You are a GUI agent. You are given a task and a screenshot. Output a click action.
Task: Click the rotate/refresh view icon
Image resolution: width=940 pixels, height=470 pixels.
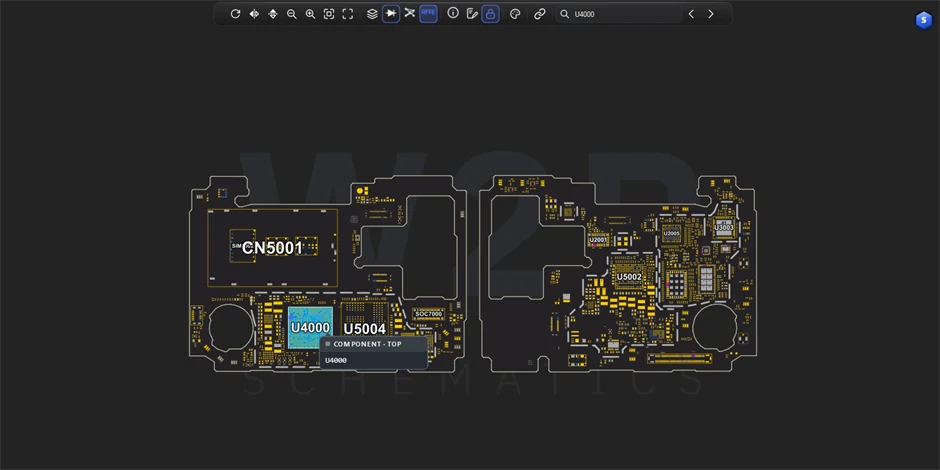pos(235,14)
